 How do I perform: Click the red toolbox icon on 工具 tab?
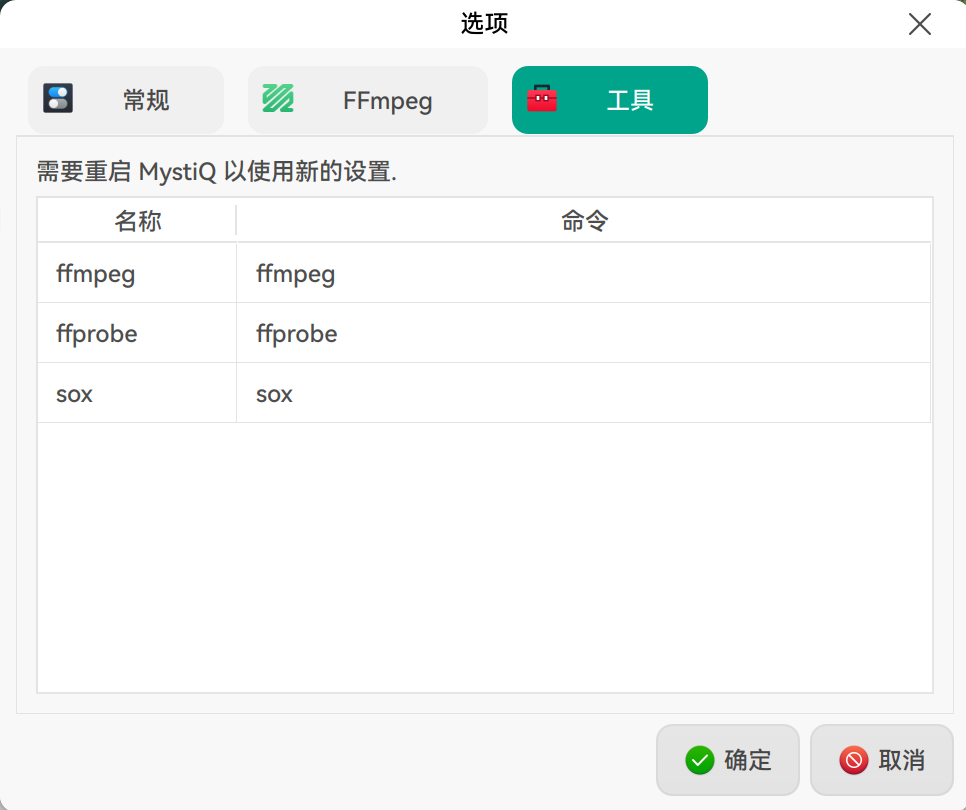click(x=542, y=100)
